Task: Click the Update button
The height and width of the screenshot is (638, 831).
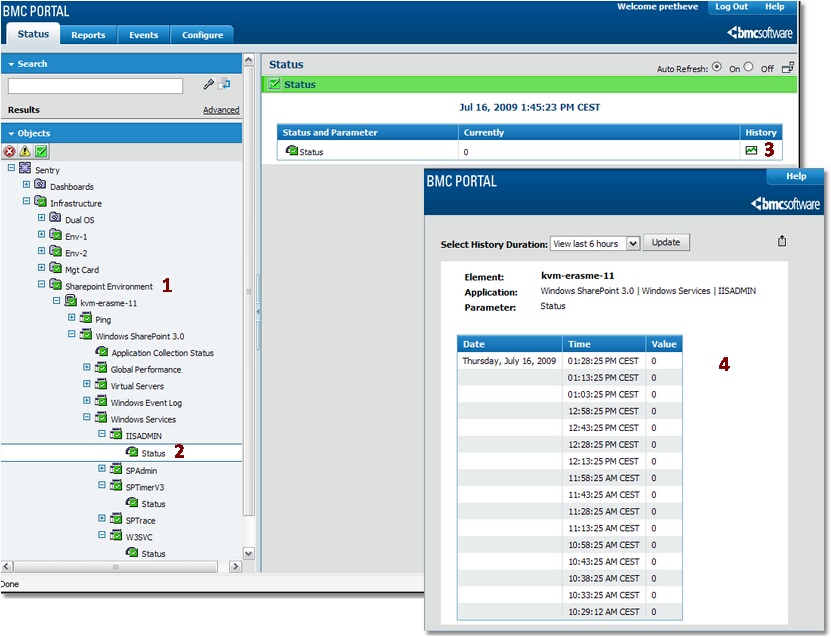Action: [666, 242]
